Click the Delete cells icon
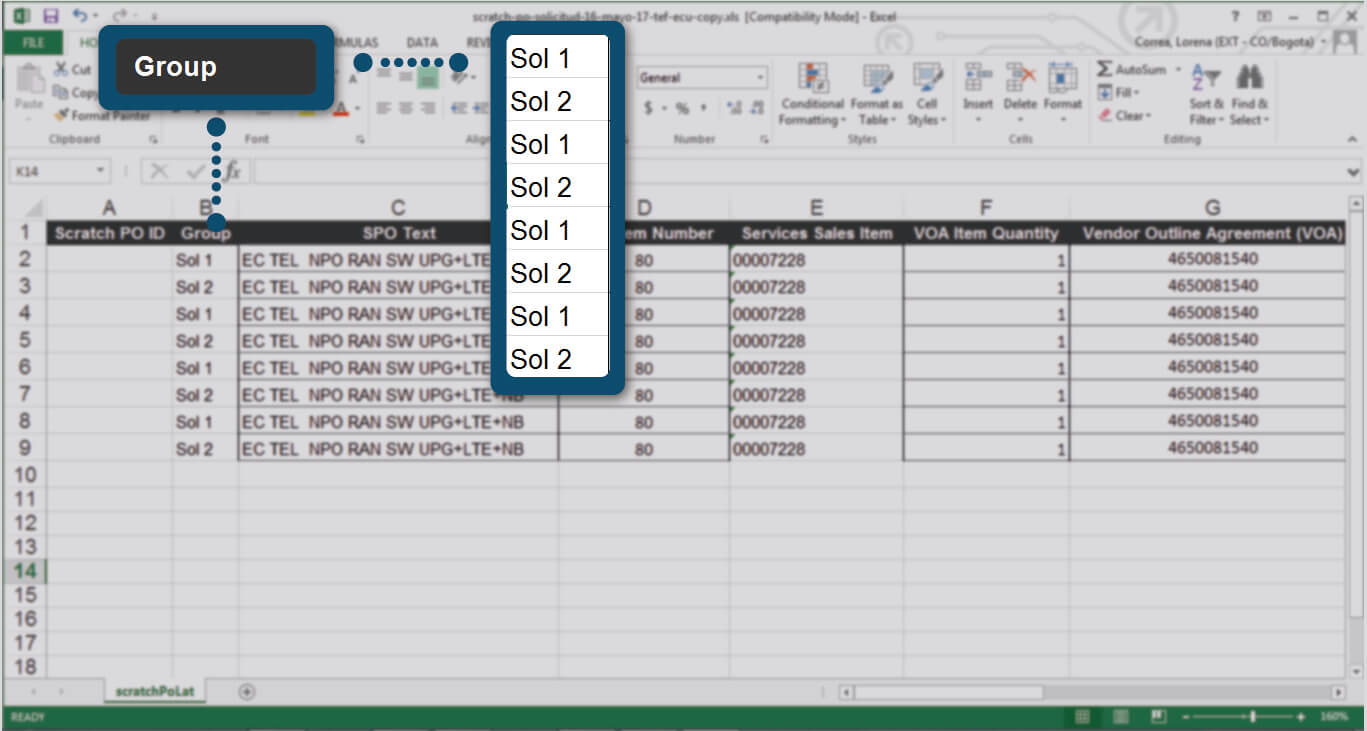1367x731 pixels. coord(1020,88)
